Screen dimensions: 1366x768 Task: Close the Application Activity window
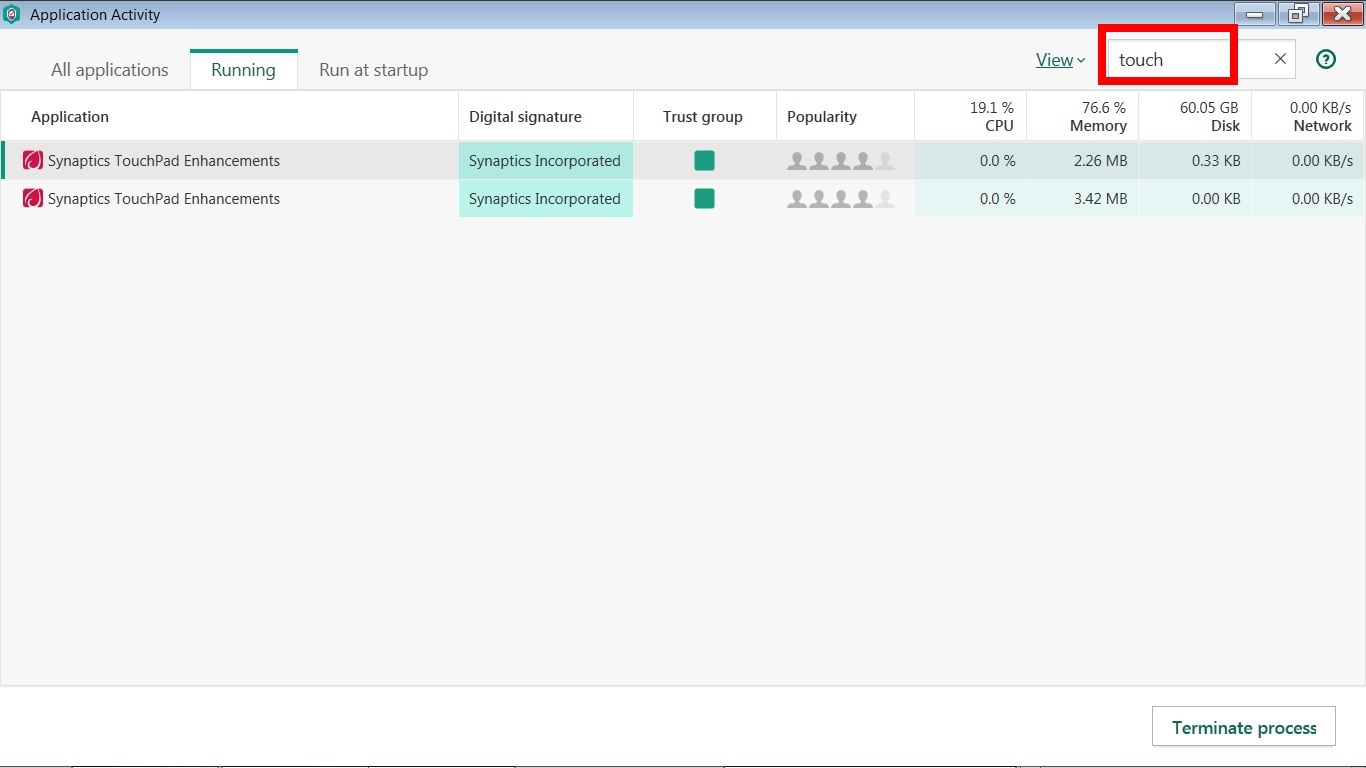coord(1343,14)
